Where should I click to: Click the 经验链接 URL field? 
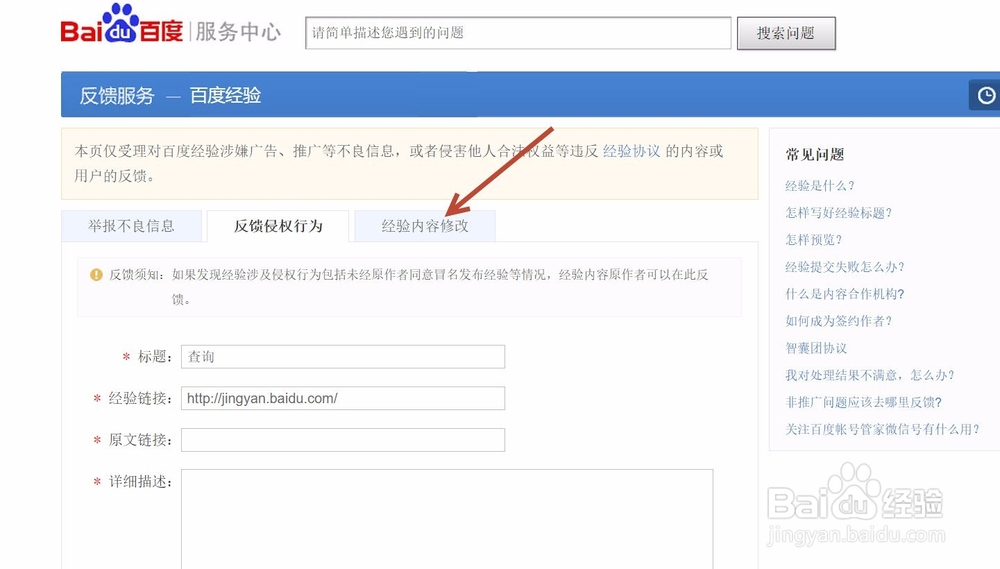tap(343, 398)
